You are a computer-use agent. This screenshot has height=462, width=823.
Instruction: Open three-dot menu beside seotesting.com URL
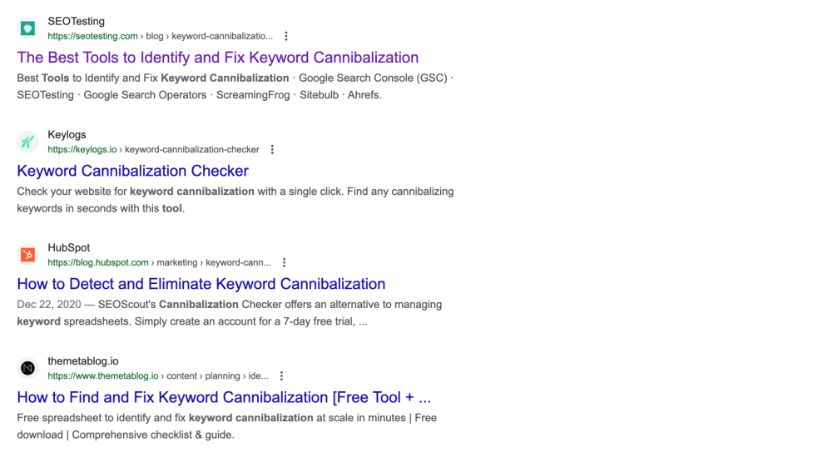(x=286, y=36)
